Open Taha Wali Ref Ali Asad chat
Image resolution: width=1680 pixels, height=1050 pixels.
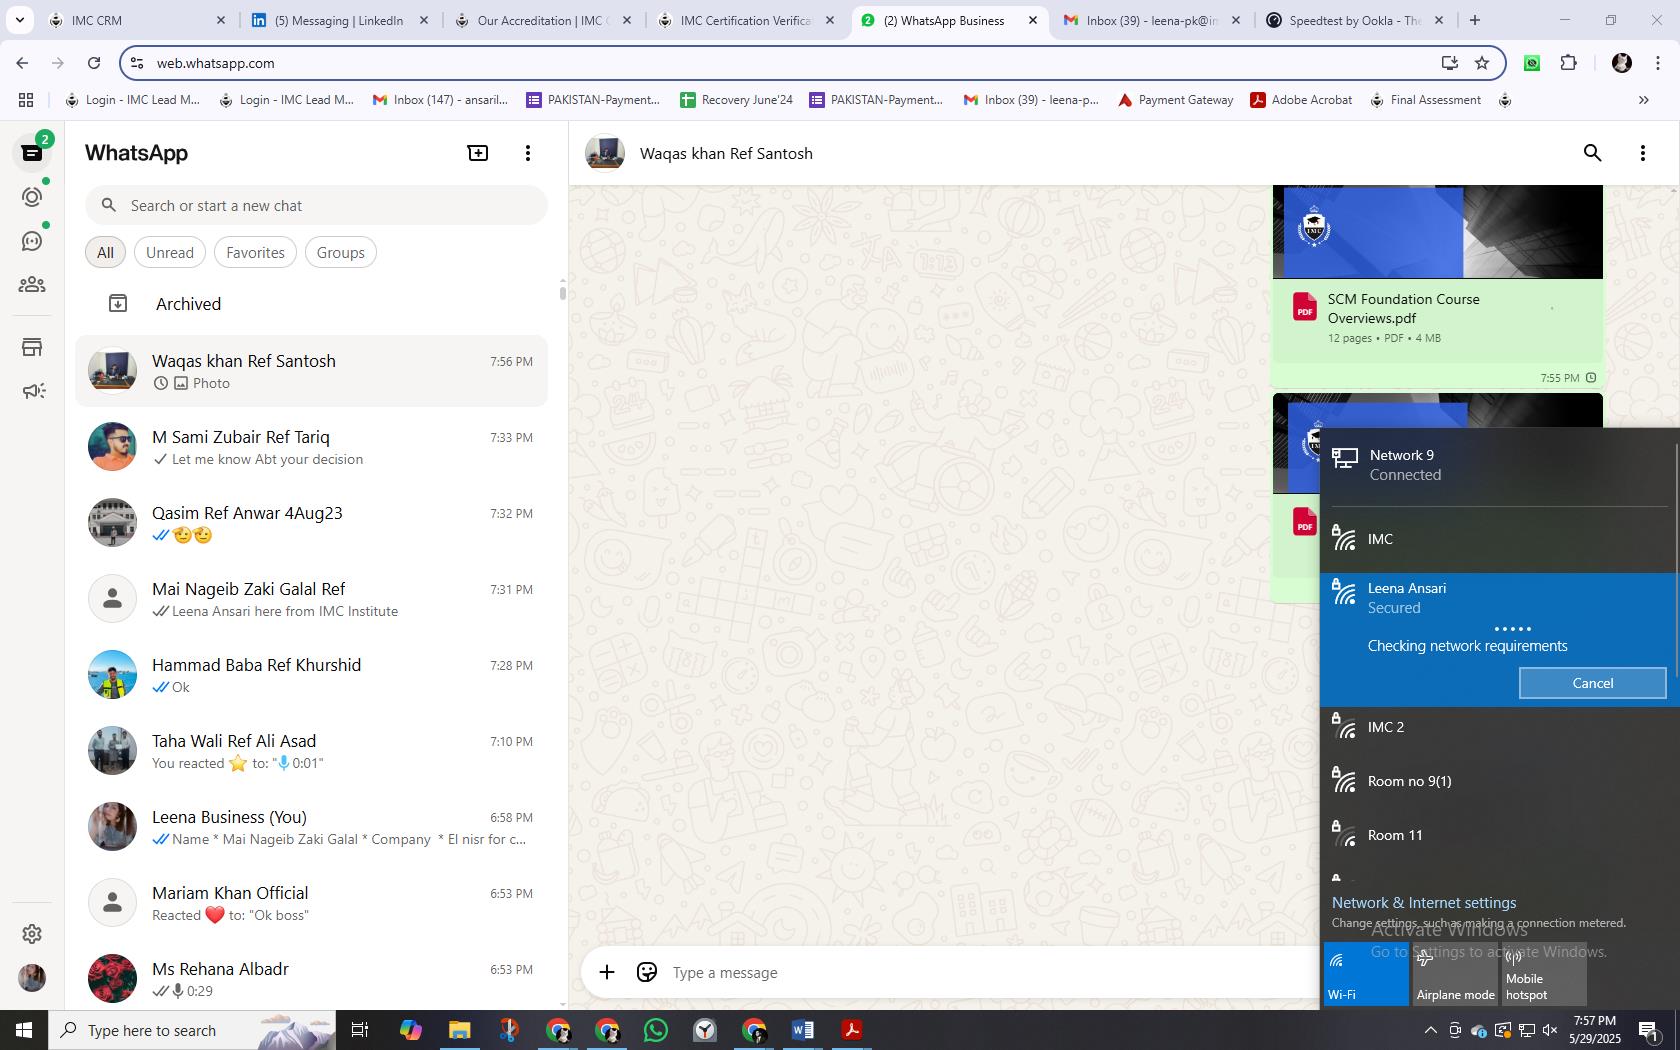[x=312, y=751]
